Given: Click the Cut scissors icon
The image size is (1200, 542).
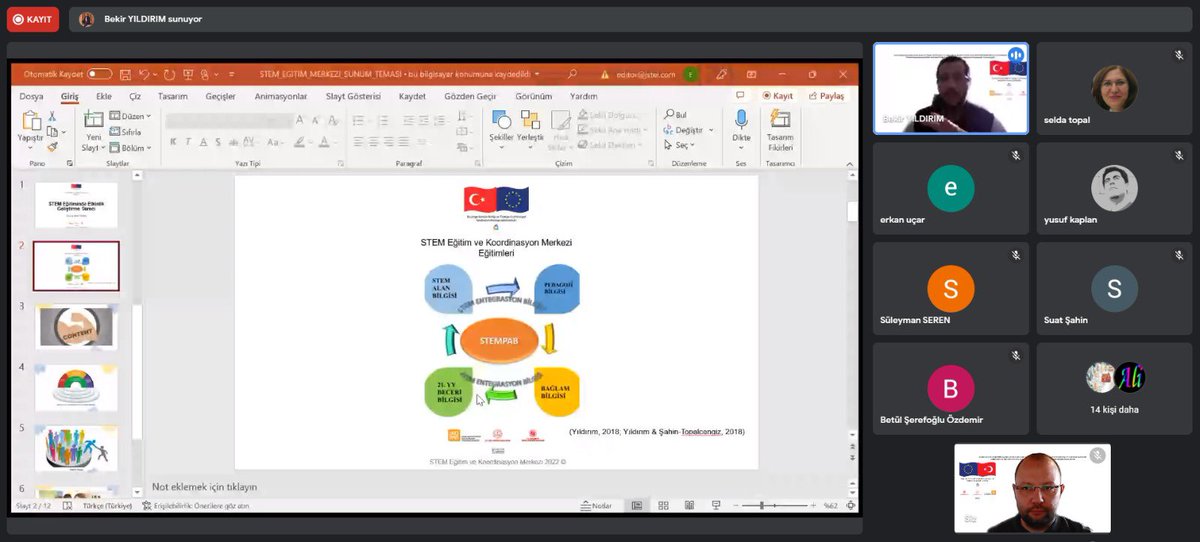Looking at the screenshot, I should pos(52,116).
